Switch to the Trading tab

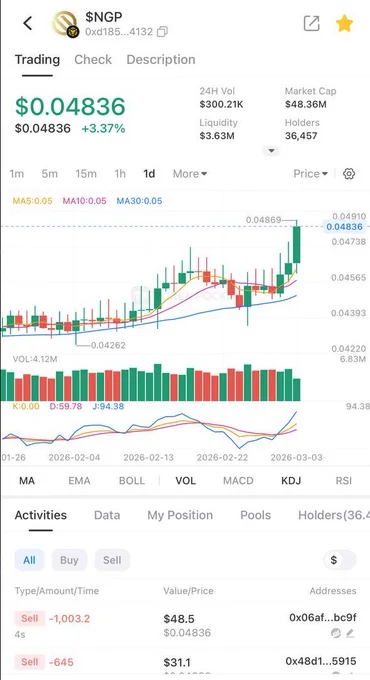[37, 59]
